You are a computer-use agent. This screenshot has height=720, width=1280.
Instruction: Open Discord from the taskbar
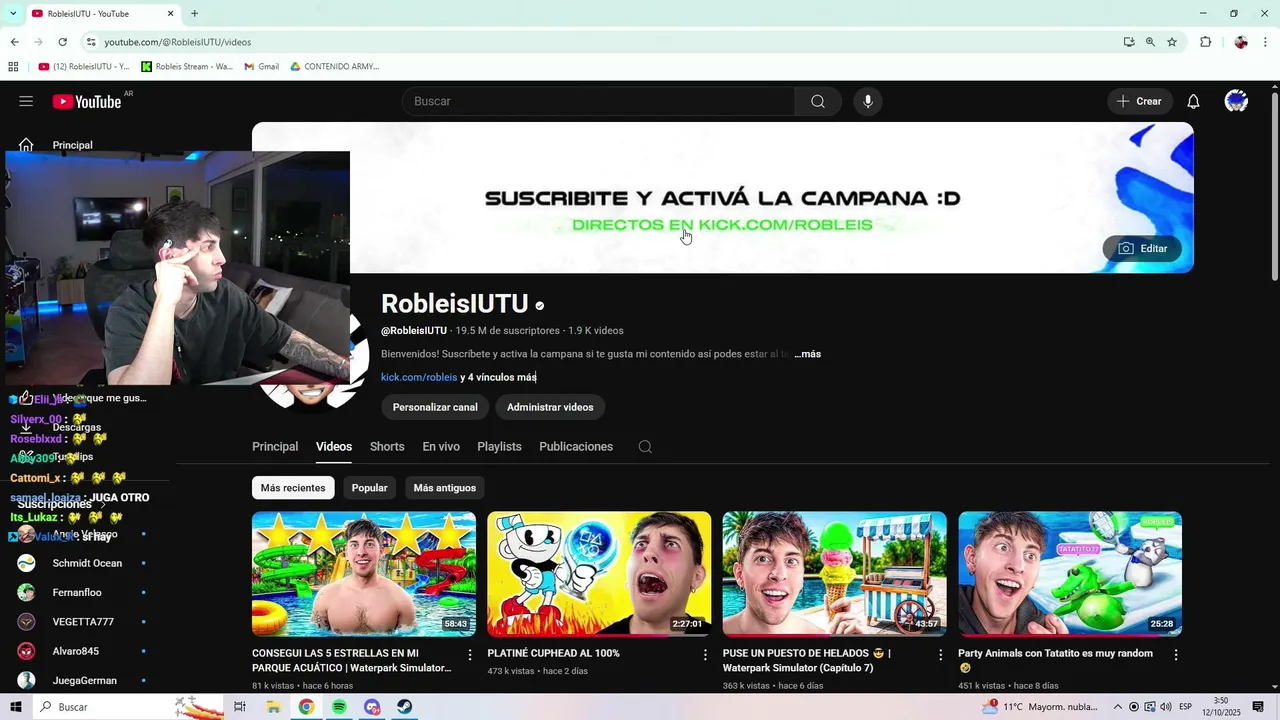click(x=372, y=707)
